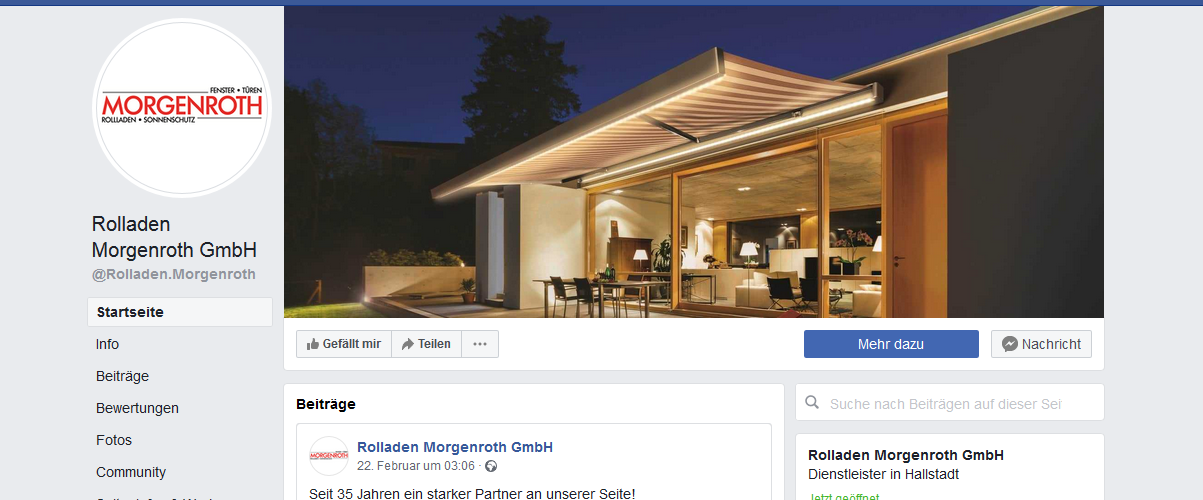This screenshot has width=1203, height=500.
Task: Click the share arrow icon on Teilen
Action: tap(407, 344)
